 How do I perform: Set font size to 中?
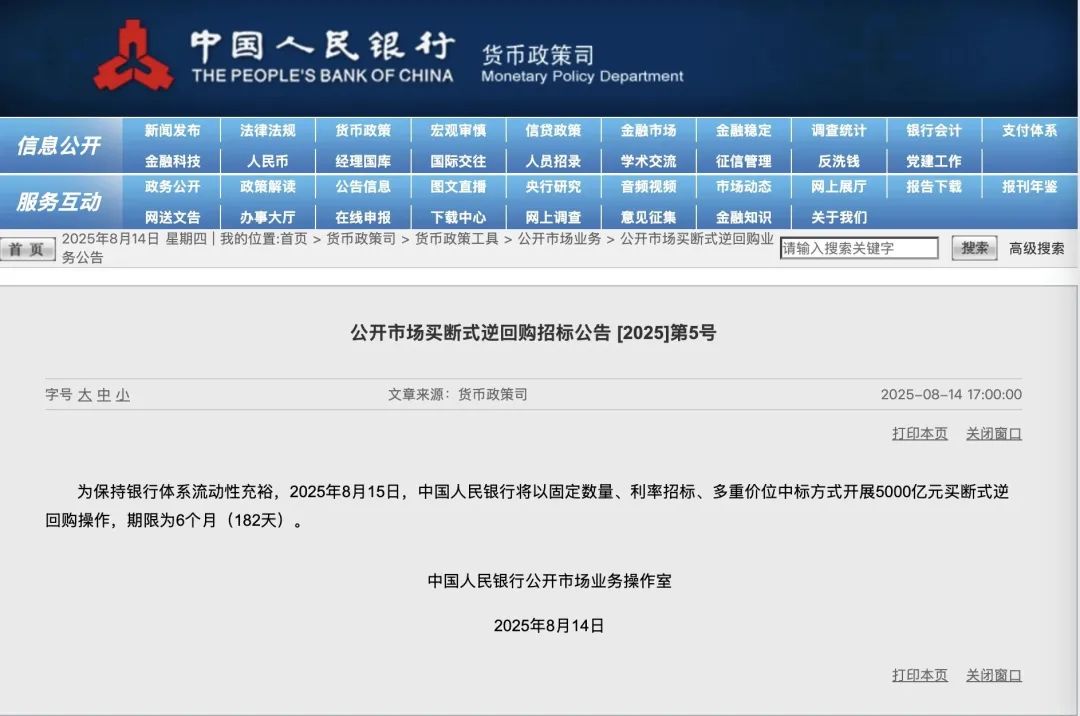pyautogui.click(x=103, y=394)
